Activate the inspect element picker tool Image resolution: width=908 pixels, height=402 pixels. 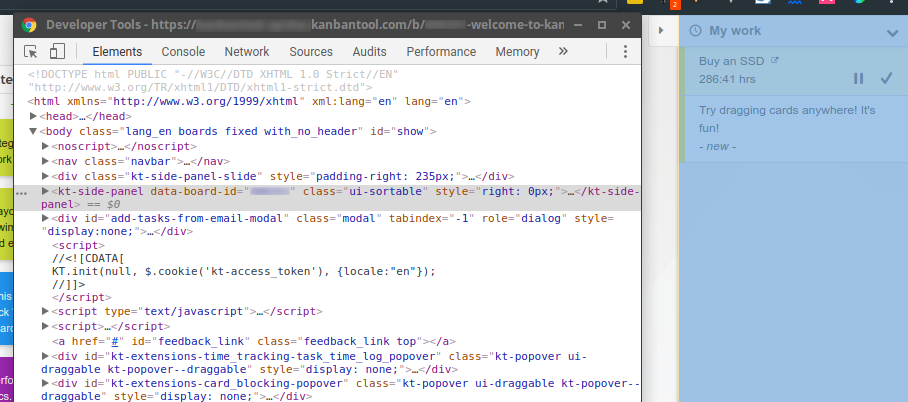[x=31, y=52]
